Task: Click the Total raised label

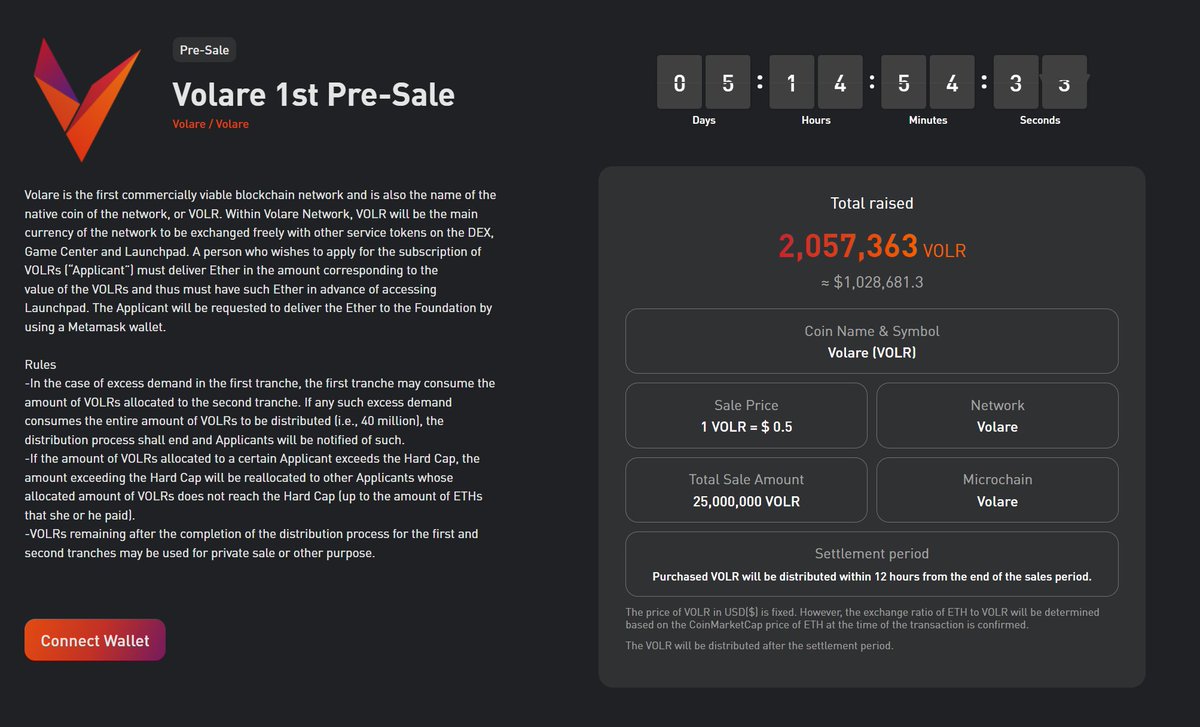Action: (x=872, y=203)
